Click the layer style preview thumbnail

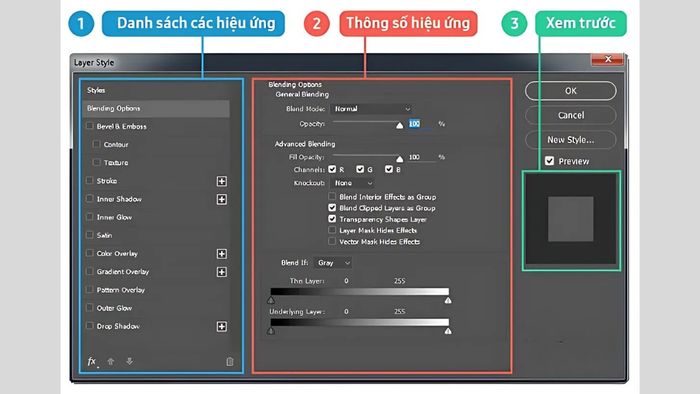tap(571, 220)
